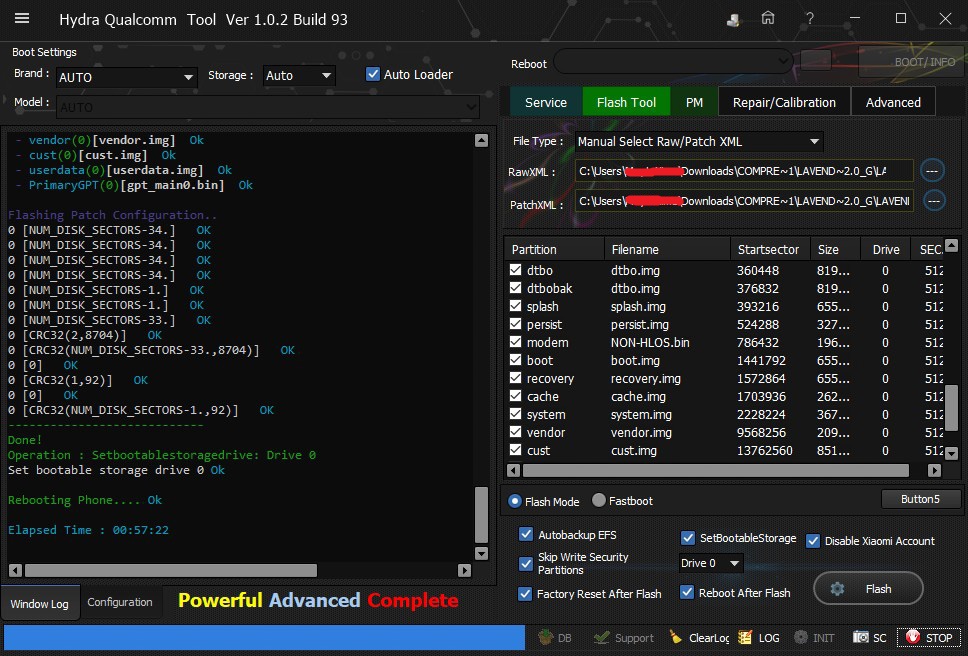Open the Reboot dropdown
Viewport: 968px width, 656px height.
click(x=673, y=61)
